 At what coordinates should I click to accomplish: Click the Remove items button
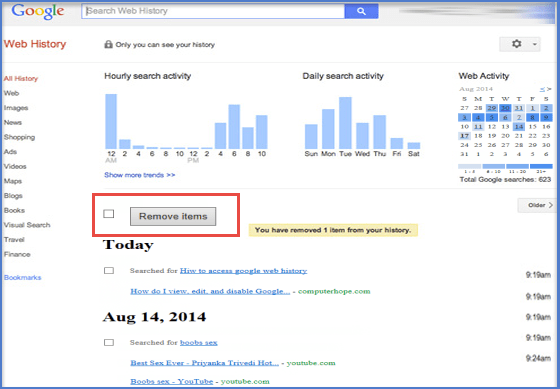click(x=173, y=216)
